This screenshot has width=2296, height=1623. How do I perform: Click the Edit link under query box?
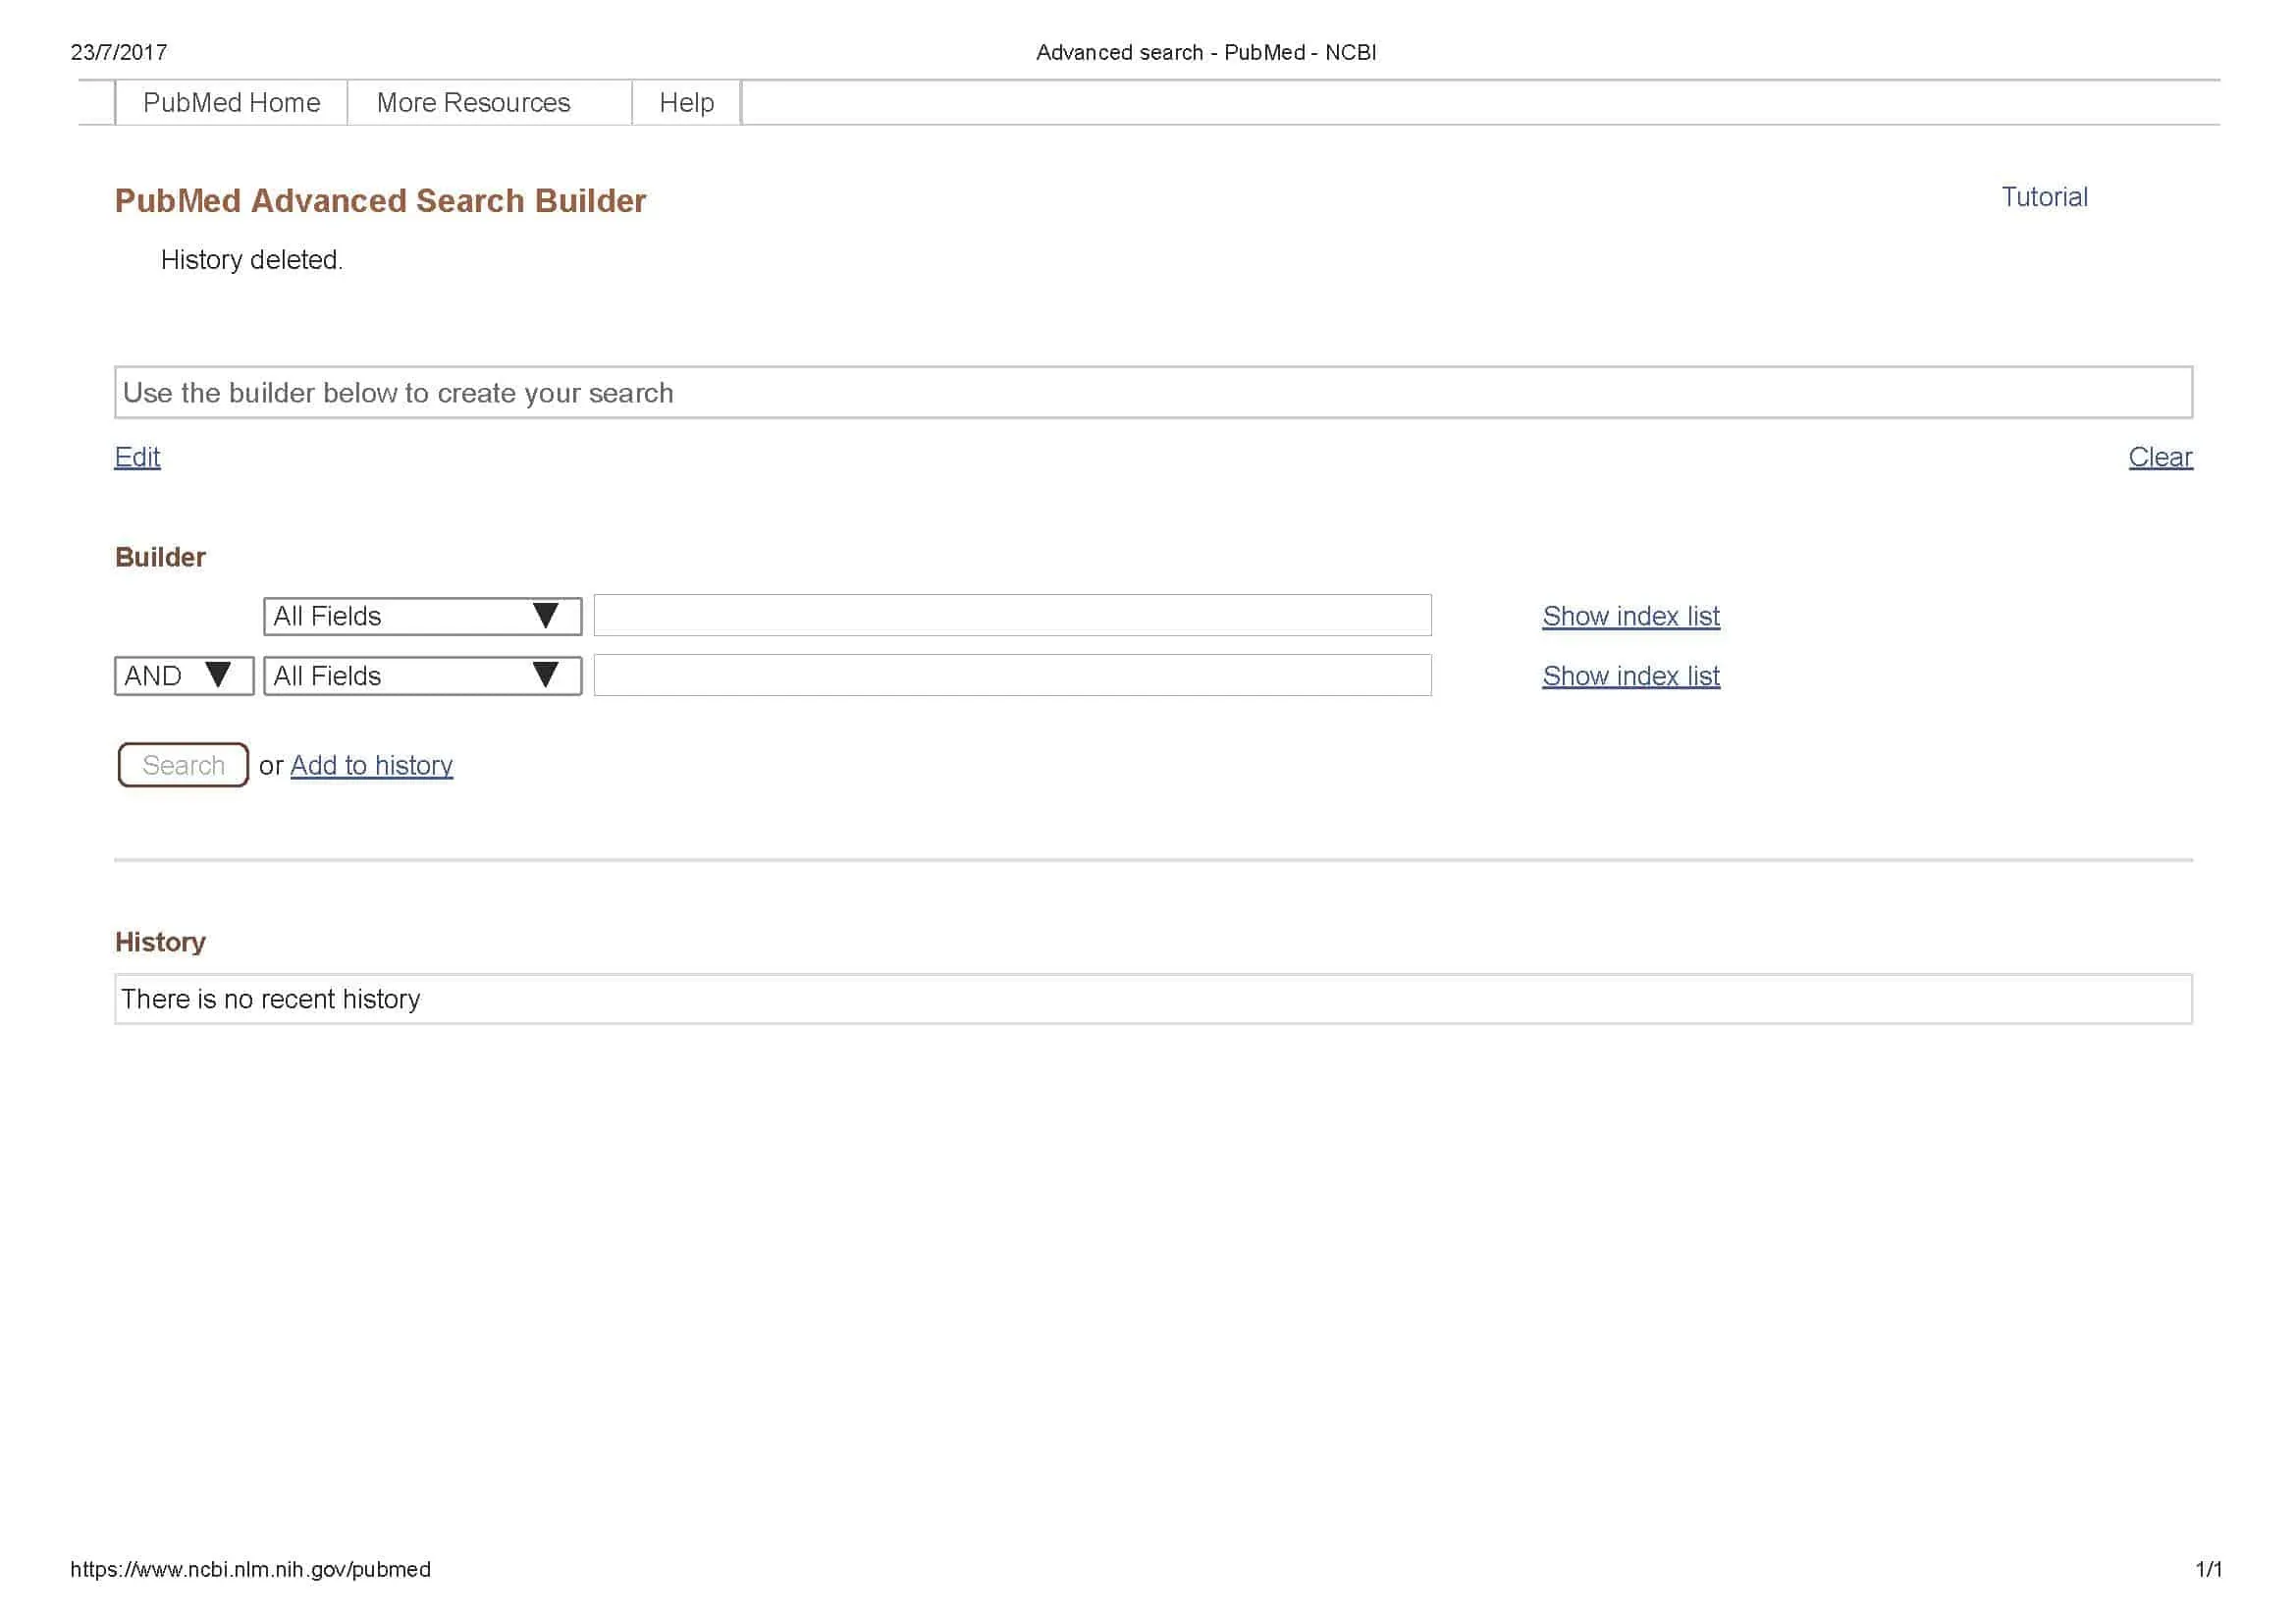pos(137,457)
